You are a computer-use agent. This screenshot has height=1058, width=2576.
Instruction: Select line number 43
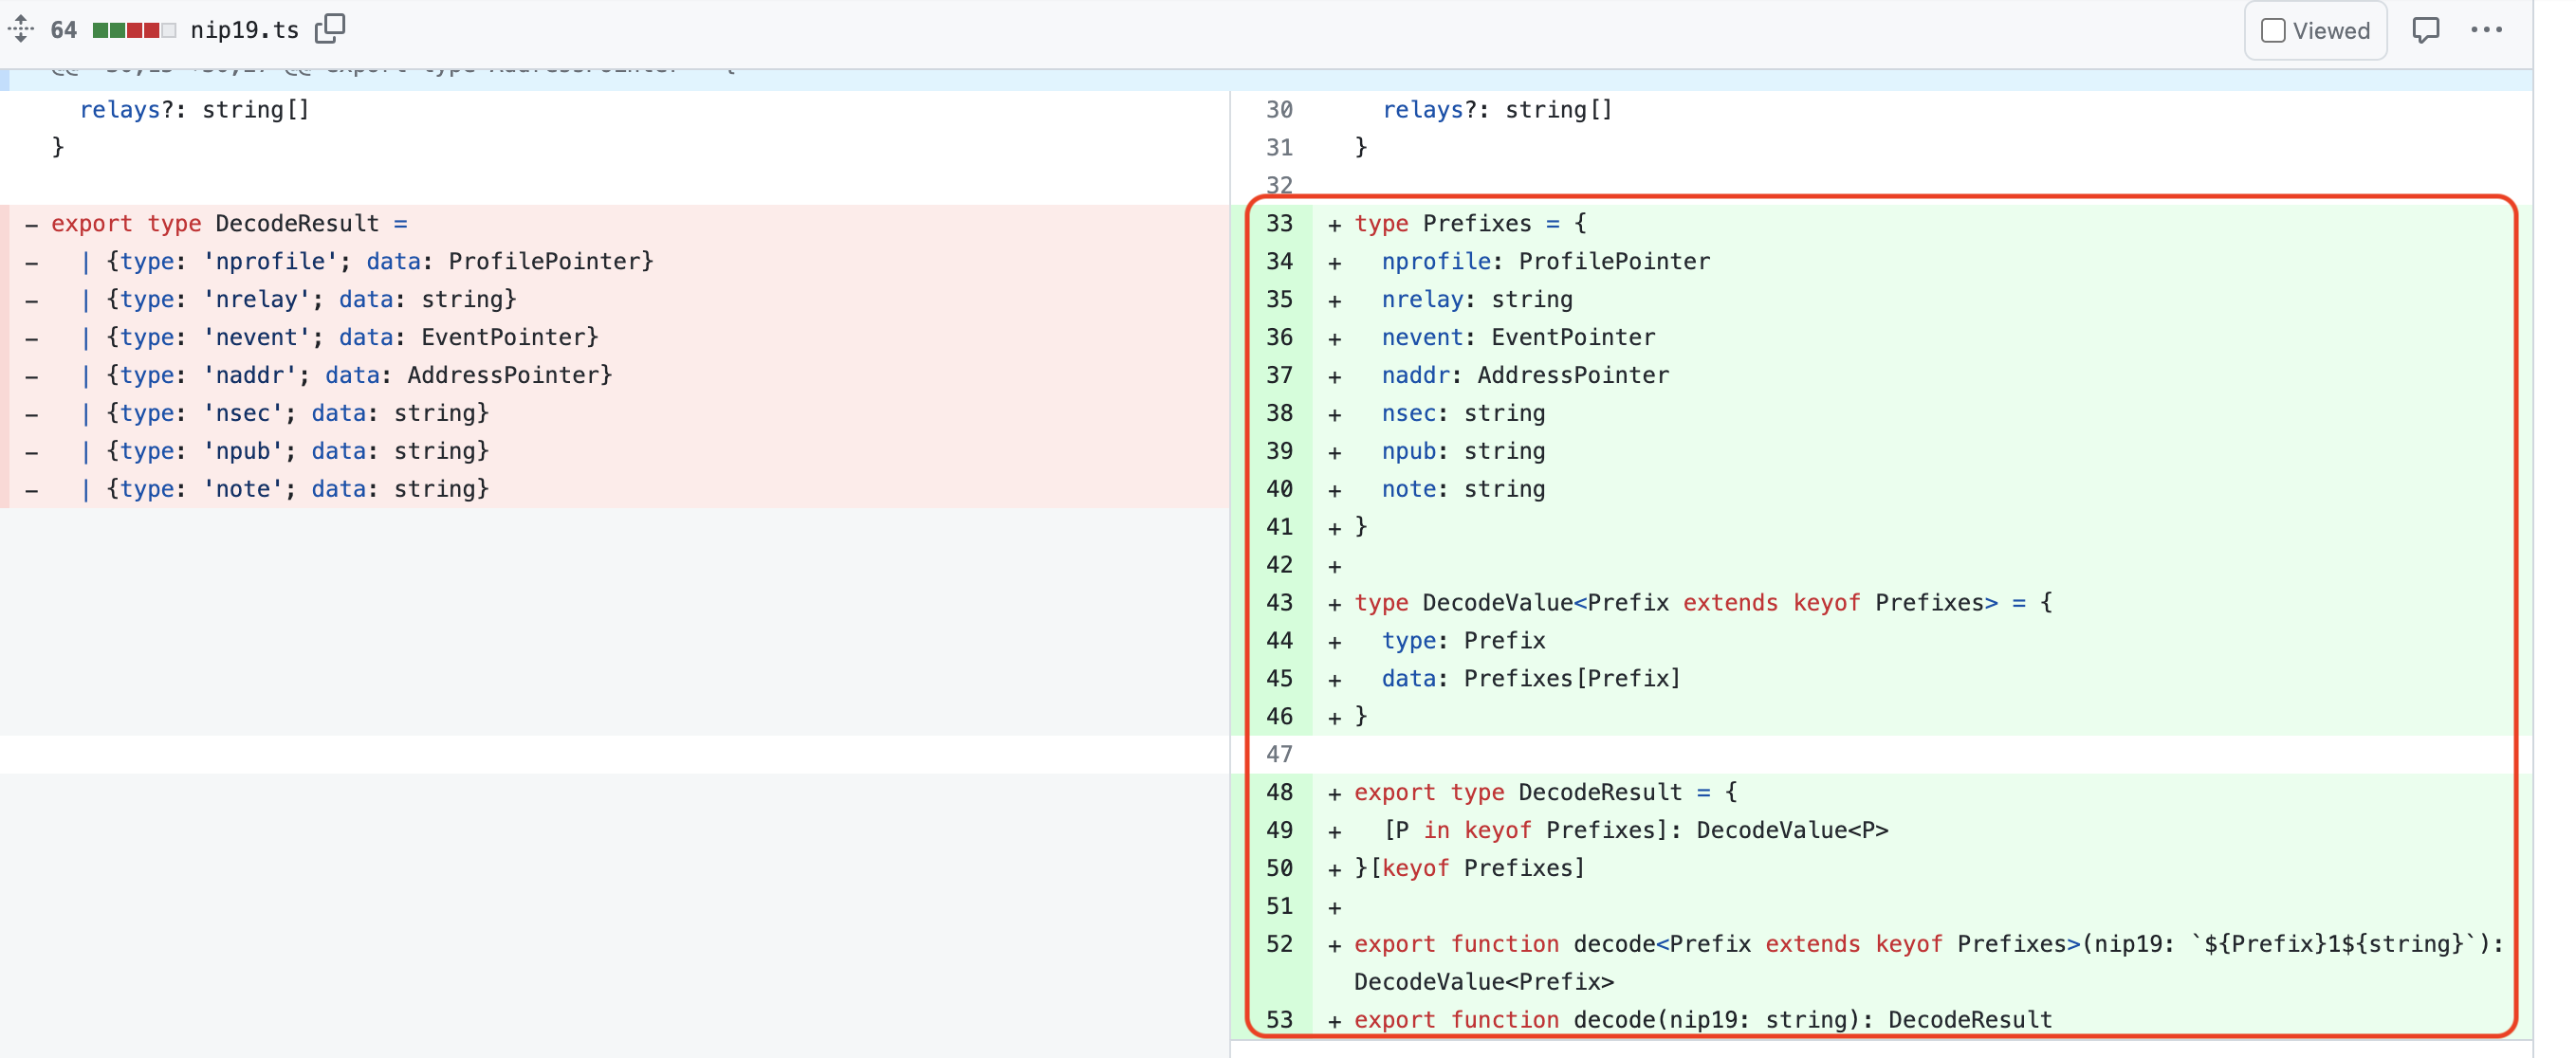1279,603
